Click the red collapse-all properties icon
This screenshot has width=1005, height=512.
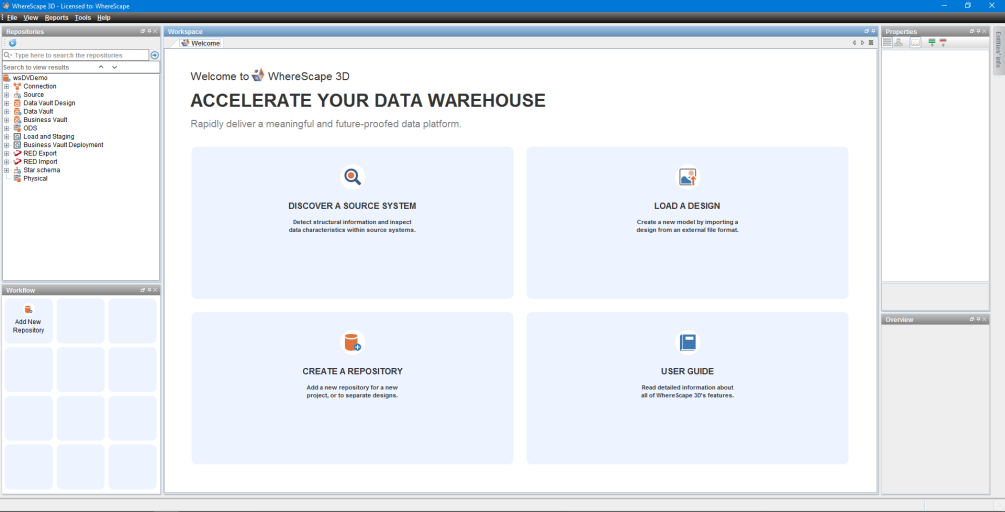coord(943,42)
